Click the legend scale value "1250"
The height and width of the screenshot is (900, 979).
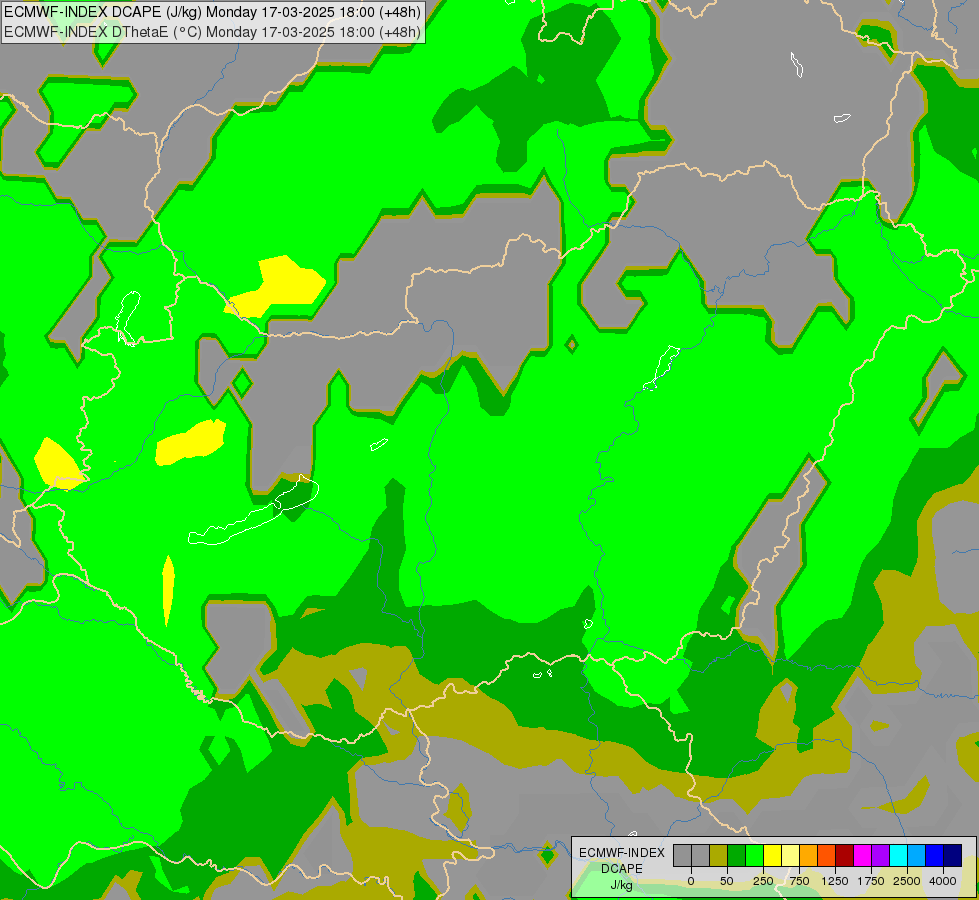[x=835, y=881]
